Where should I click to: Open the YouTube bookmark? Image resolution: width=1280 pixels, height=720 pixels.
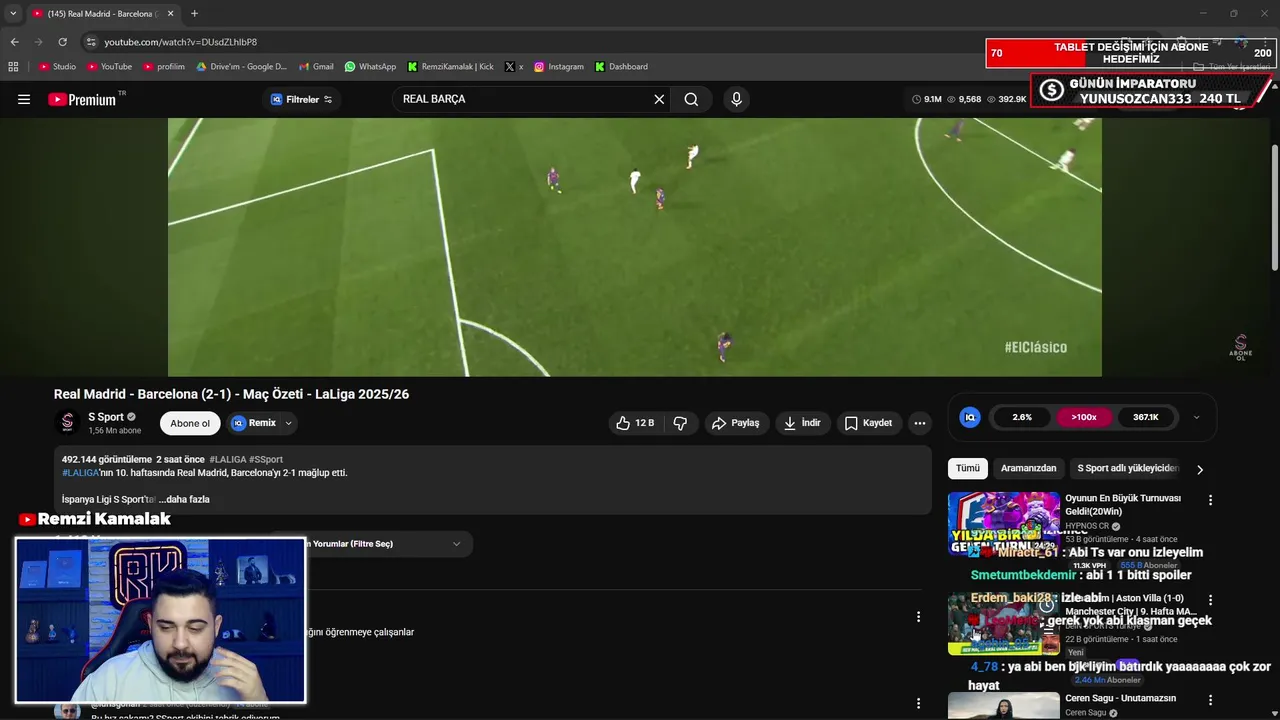pyautogui.click(x=109, y=67)
